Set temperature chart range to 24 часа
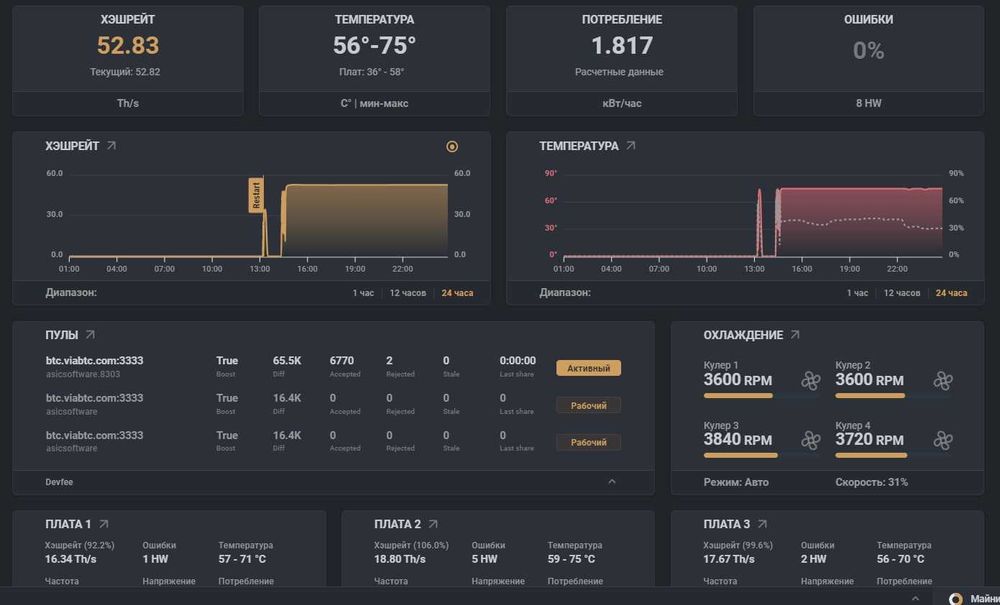The image size is (1000, 605). click(952, 293)
